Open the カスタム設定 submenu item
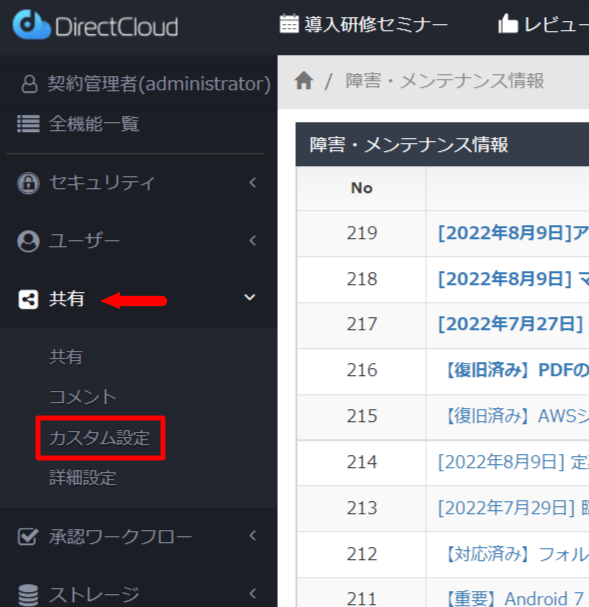This screenshot has height=607, width=589. tap(99, 438)
